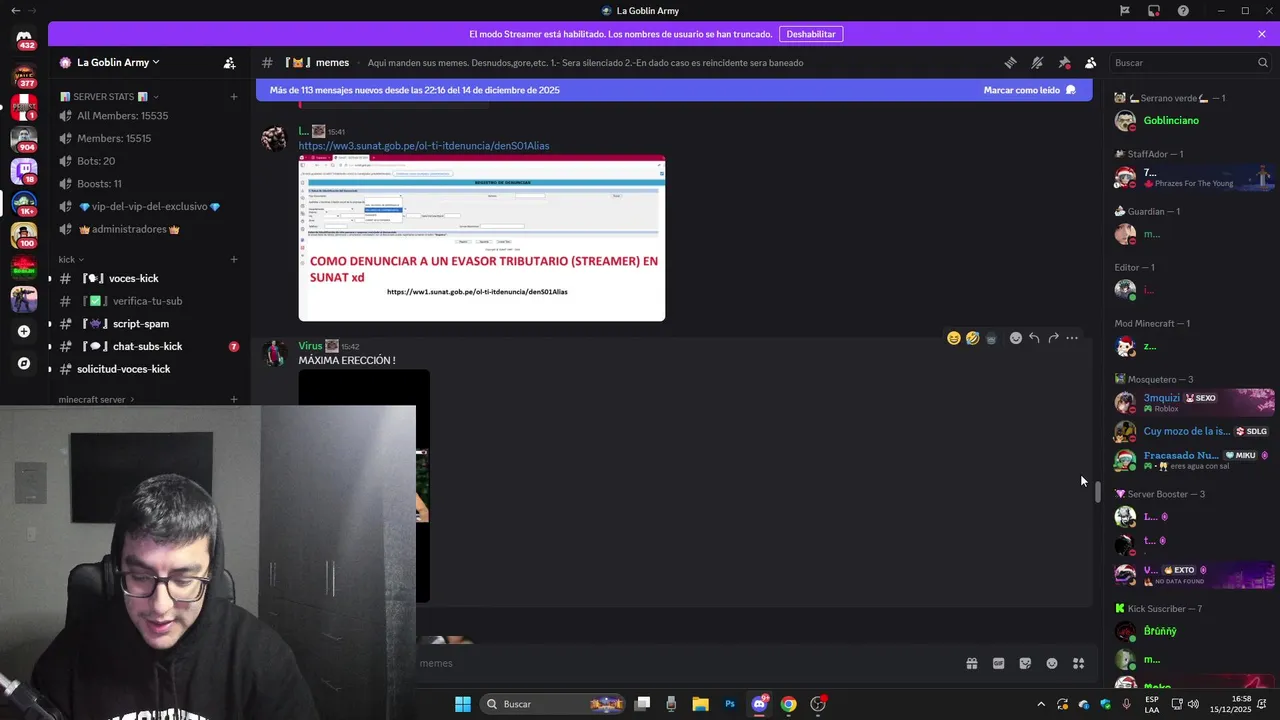
Task: Join the Boosts: 11 voice channel
Action: 148,184
